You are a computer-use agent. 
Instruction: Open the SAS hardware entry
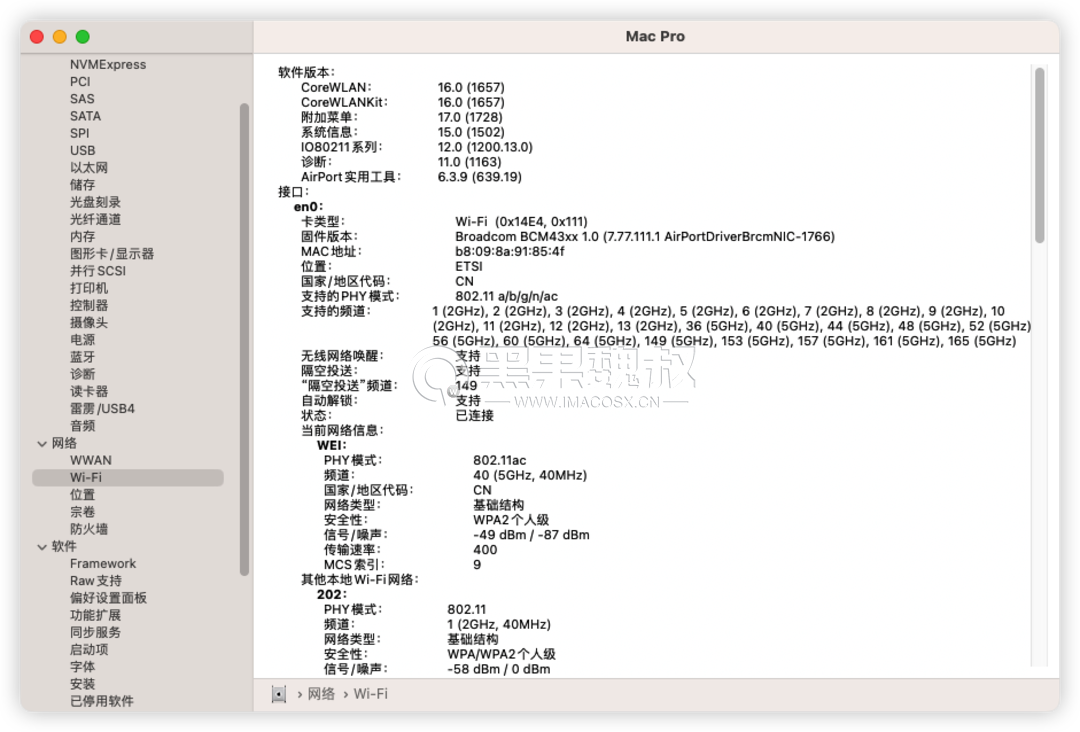point(82,99)
